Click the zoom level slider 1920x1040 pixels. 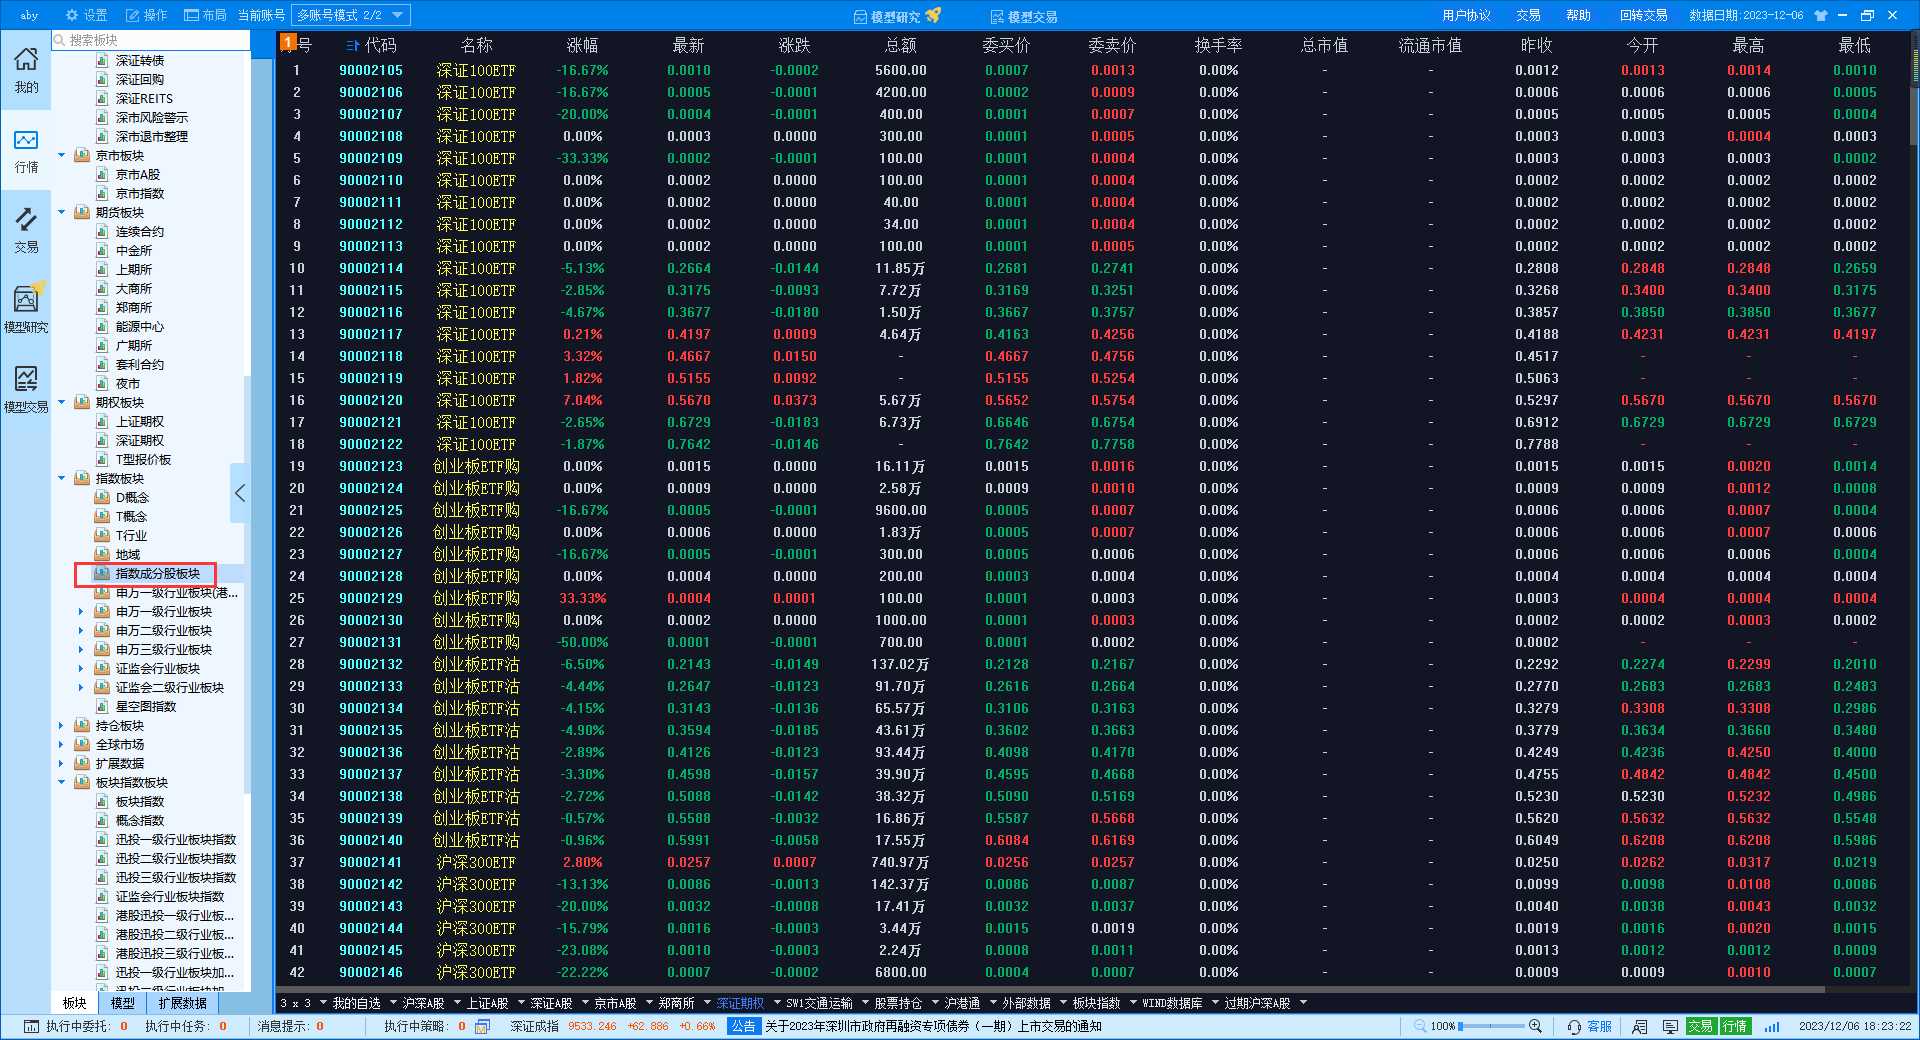pos(1492,1027)
